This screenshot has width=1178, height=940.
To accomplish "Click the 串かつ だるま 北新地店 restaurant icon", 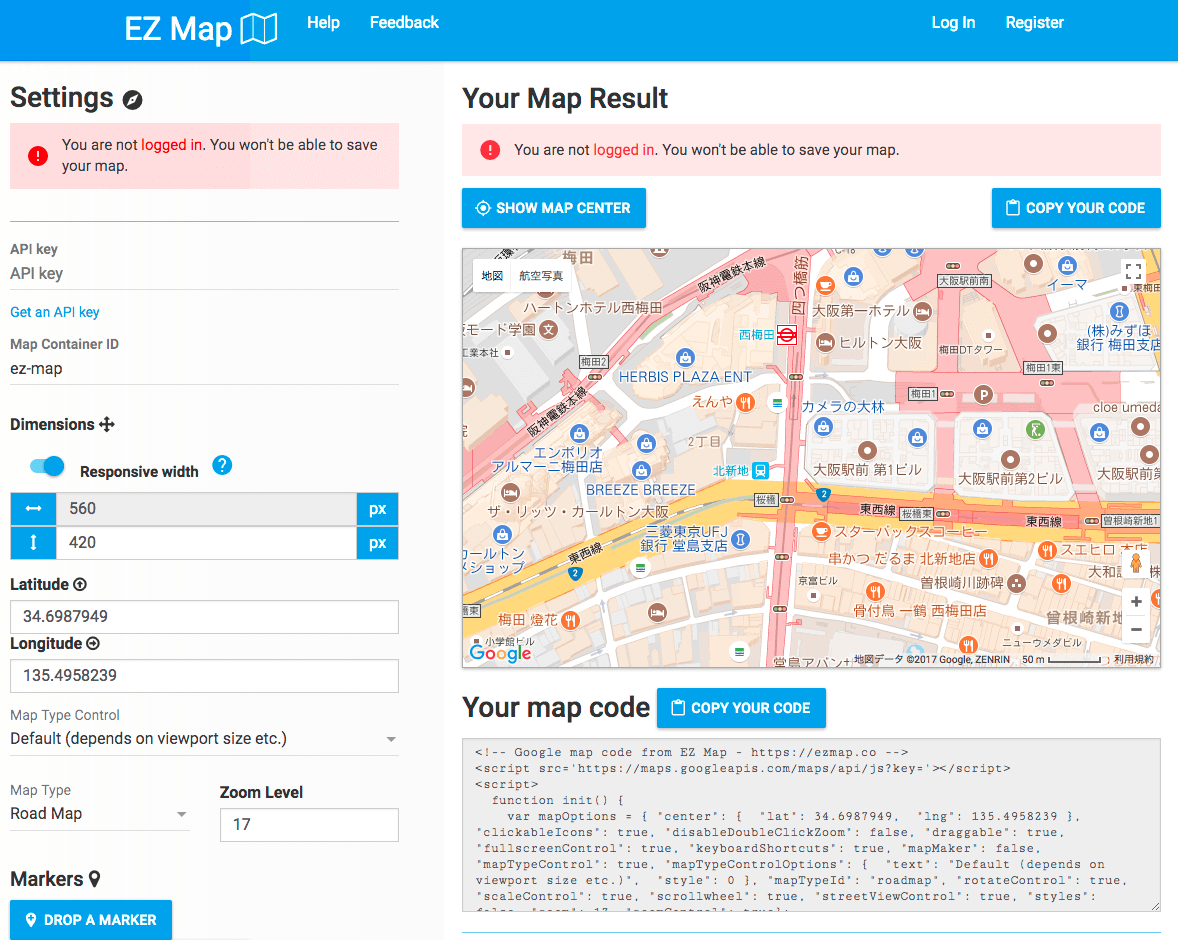I will point(989,558).
